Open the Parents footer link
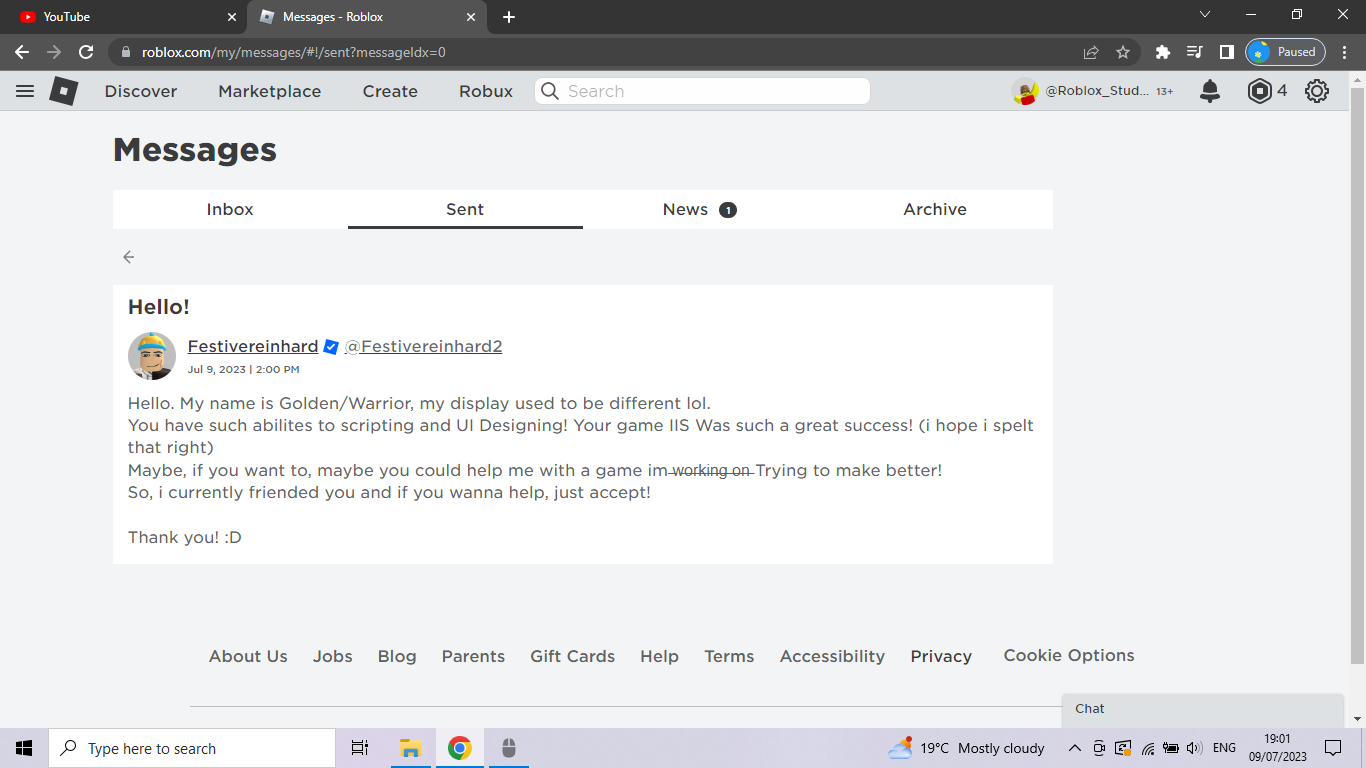 tap(473, 656)
